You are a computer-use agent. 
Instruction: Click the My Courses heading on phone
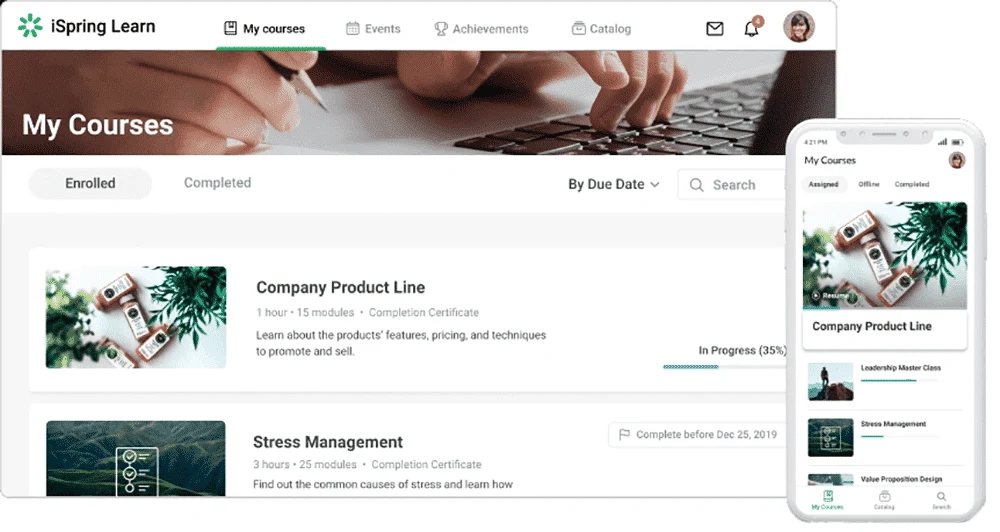(x=830, y=160)
